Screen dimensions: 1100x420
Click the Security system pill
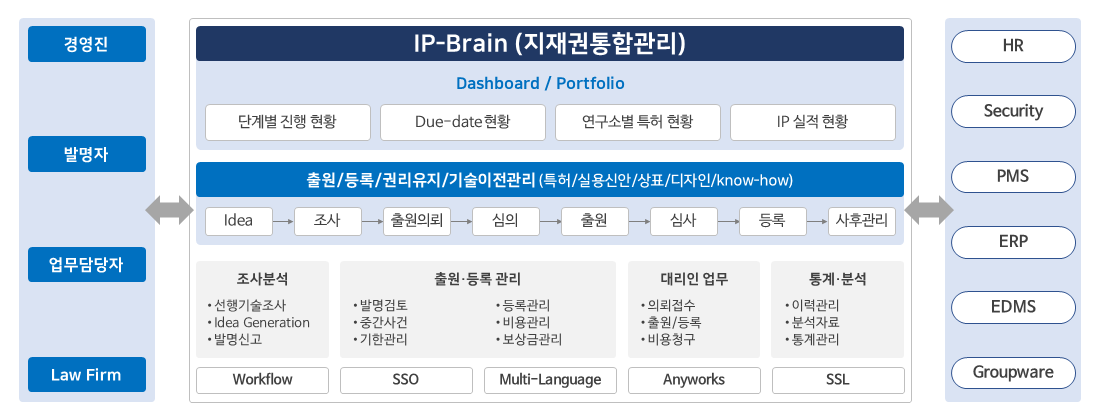pos(1013,111)
